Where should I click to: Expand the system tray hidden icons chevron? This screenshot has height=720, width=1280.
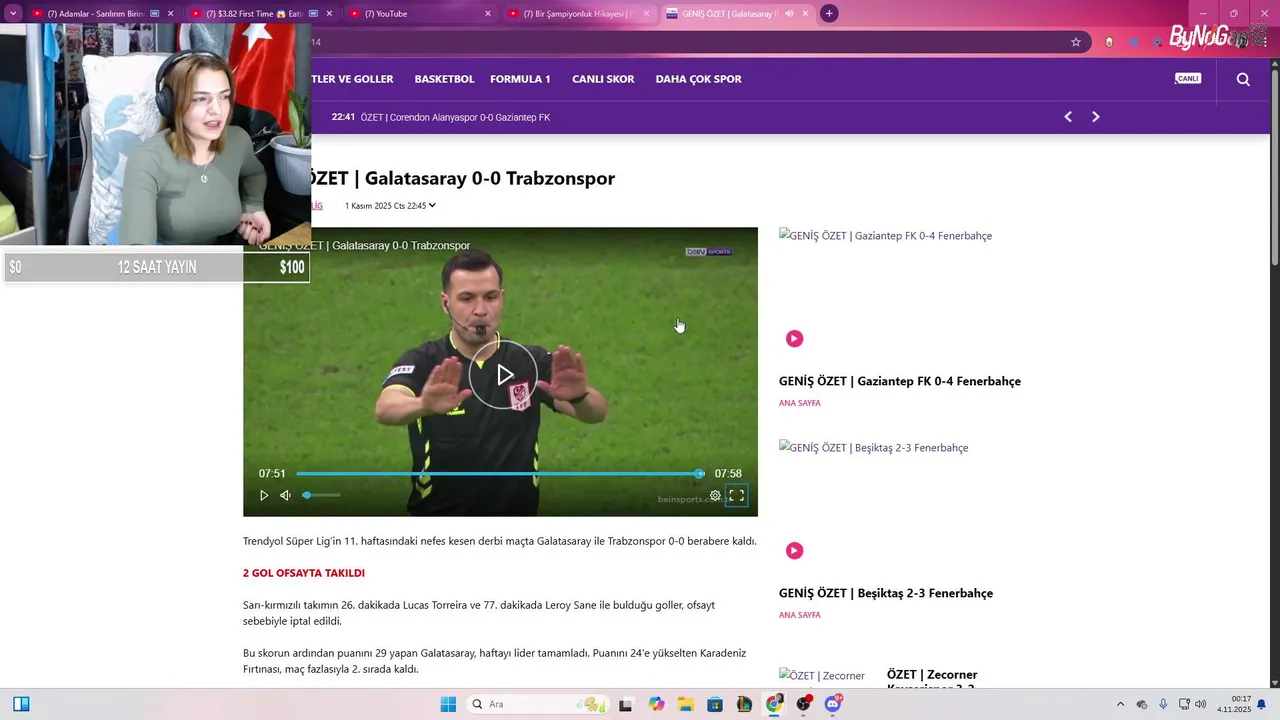[x=1120, y=704]
